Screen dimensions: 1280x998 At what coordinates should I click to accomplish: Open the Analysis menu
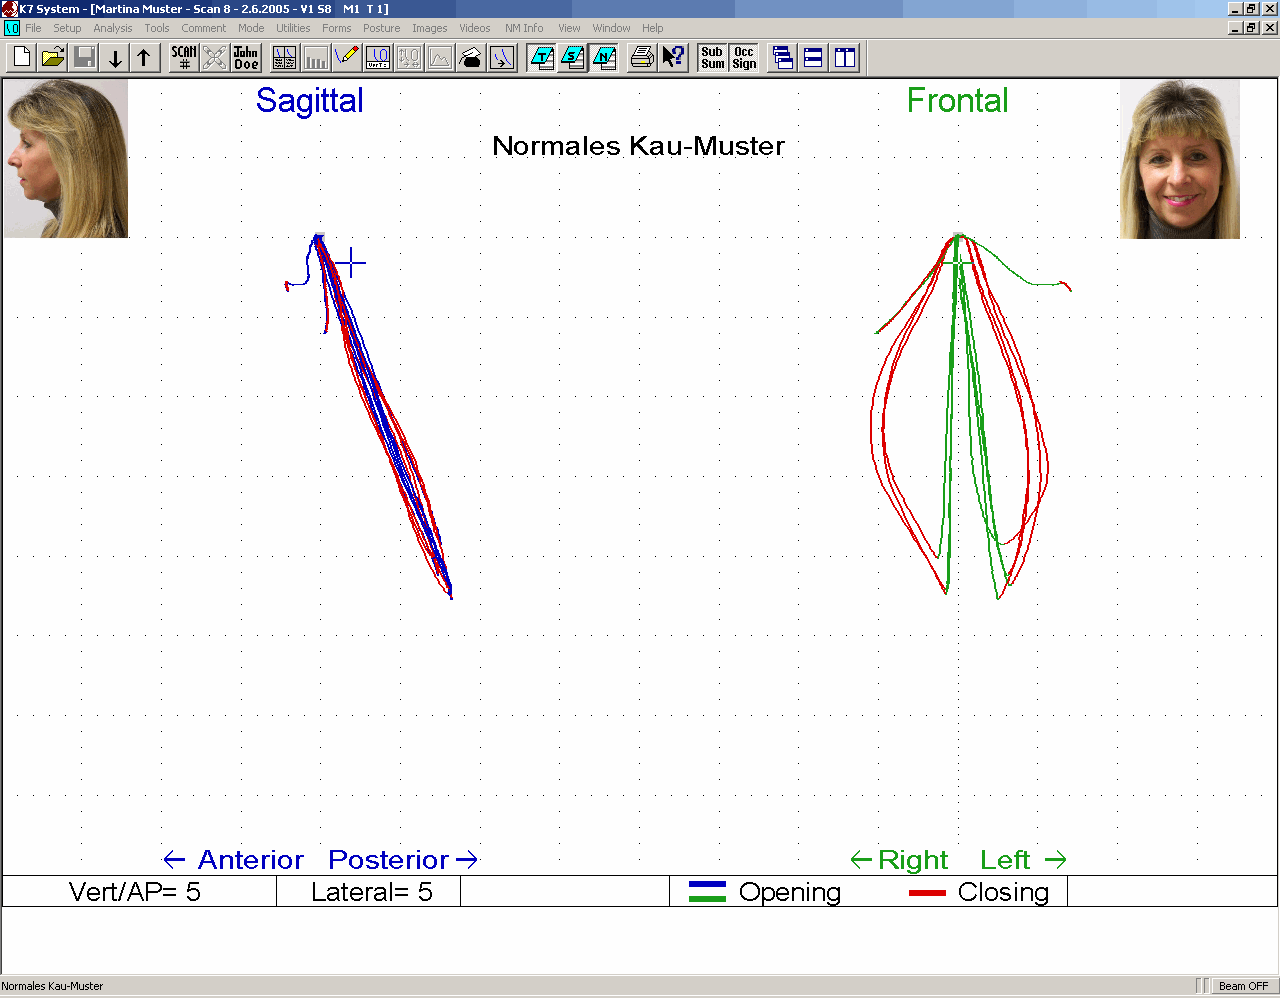point(113,28)
